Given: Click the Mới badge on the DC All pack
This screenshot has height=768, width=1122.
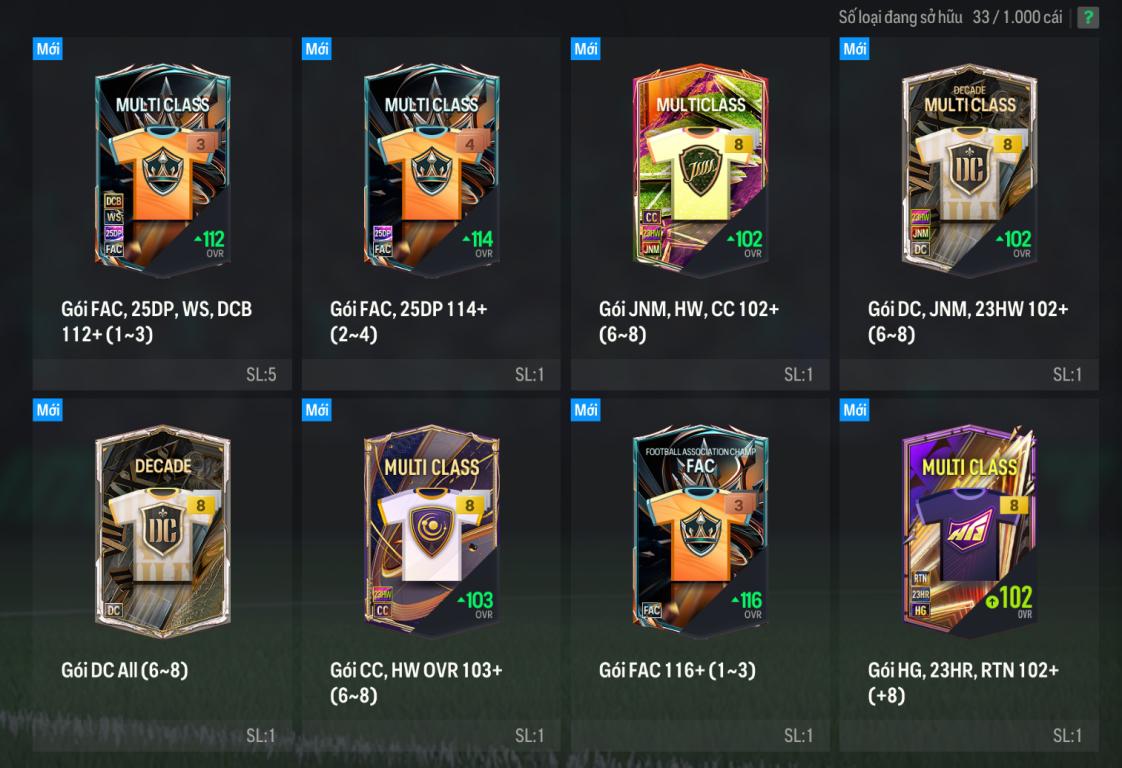Looking at the screenshot, I should (47, 410).
